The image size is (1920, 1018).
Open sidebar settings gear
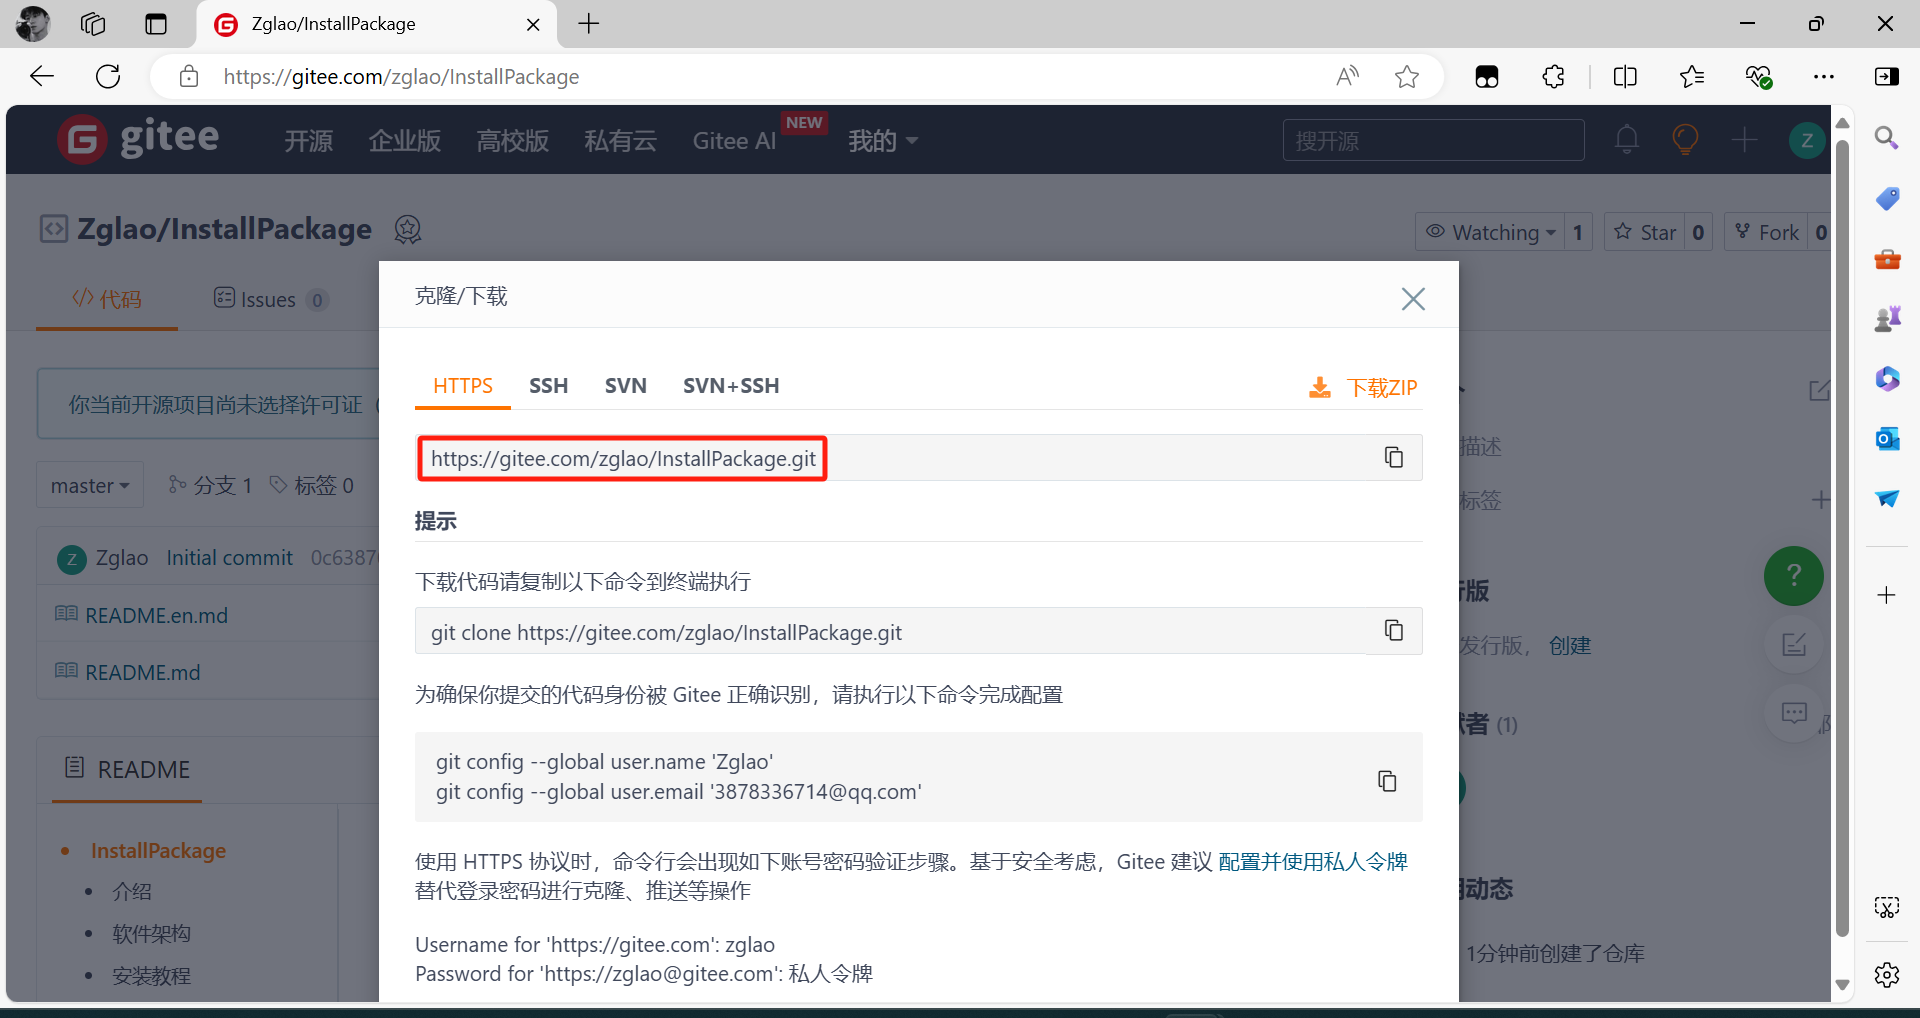click(1887, 975)
